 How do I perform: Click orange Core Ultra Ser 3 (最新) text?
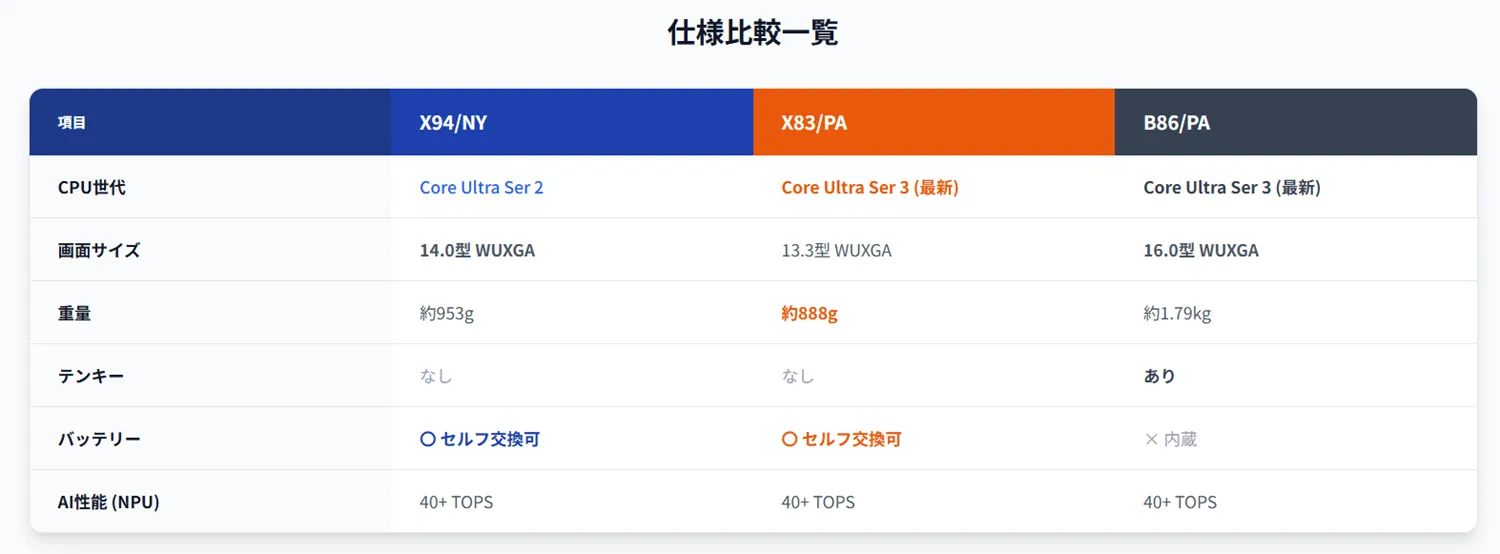click(x=870, y=187)
